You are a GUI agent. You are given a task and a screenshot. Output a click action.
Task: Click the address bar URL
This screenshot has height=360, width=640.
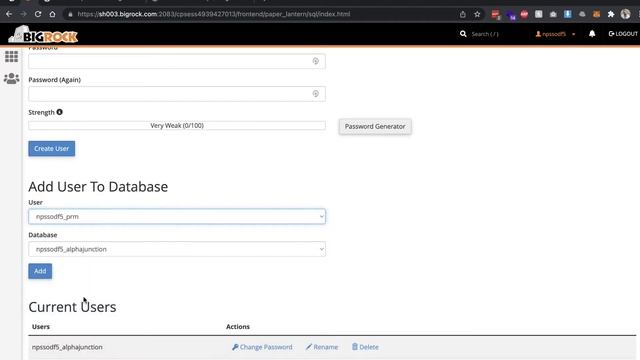coord(213,14)
